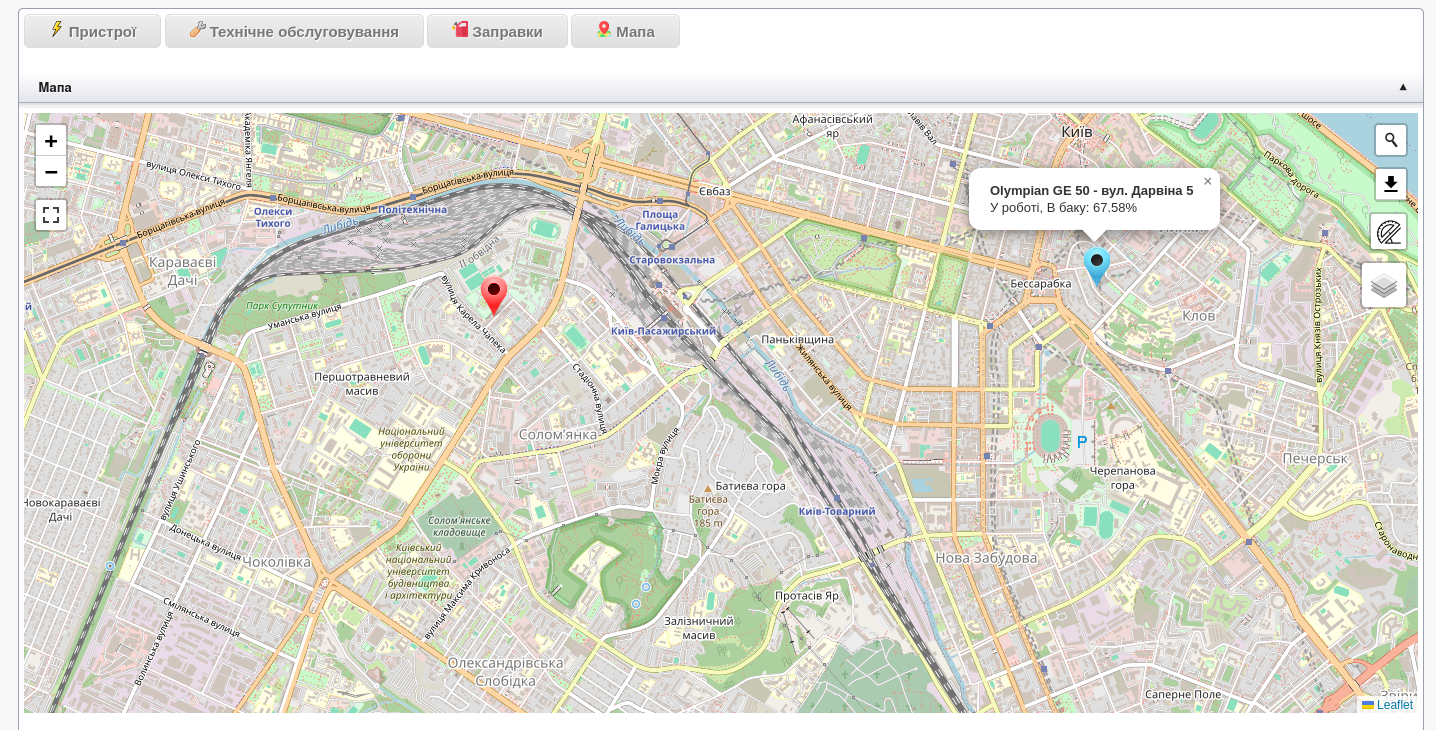Open the map layers selector
The height and width of the screenshot is (730, 1436).
coord(1384,286)
